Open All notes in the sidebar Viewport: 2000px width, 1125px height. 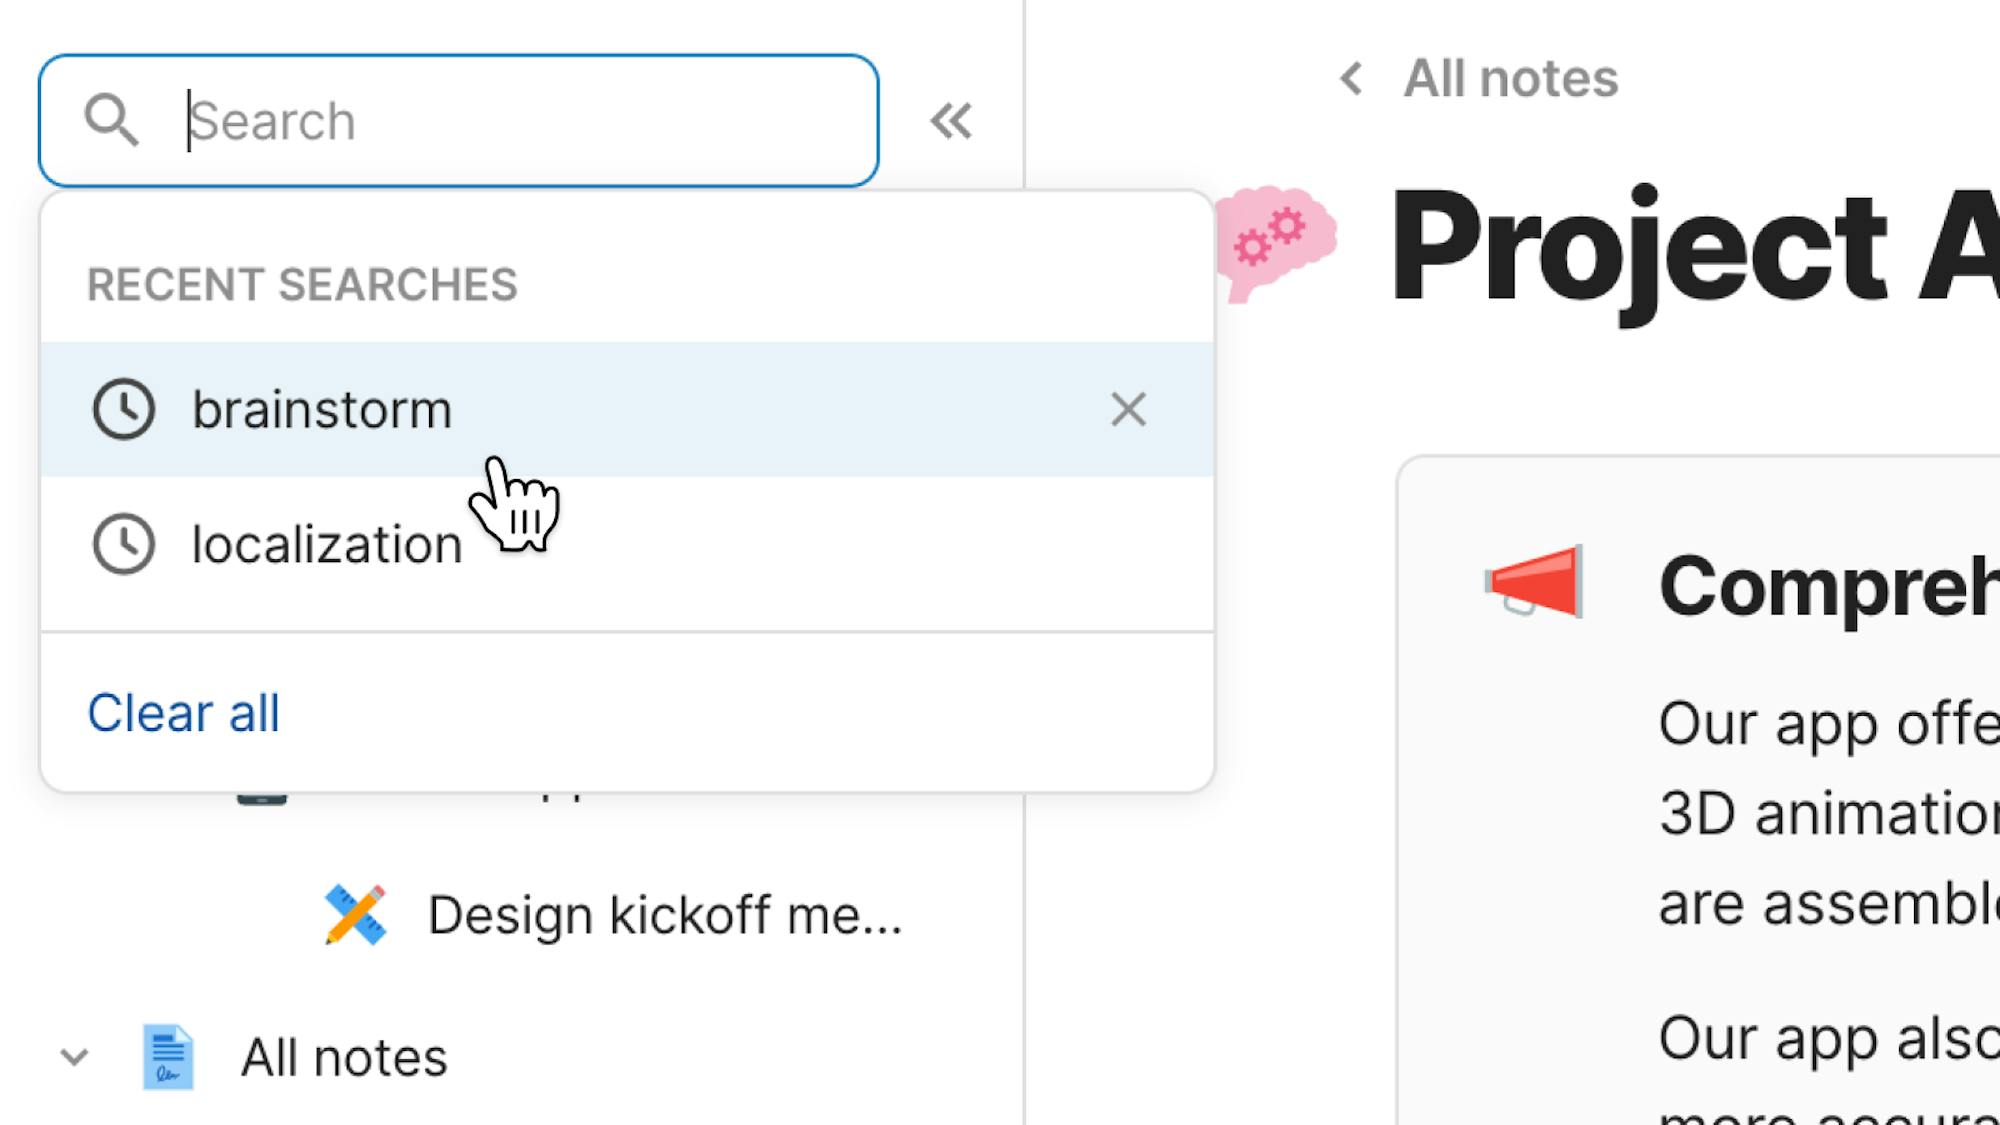(x=344, y=1057)
